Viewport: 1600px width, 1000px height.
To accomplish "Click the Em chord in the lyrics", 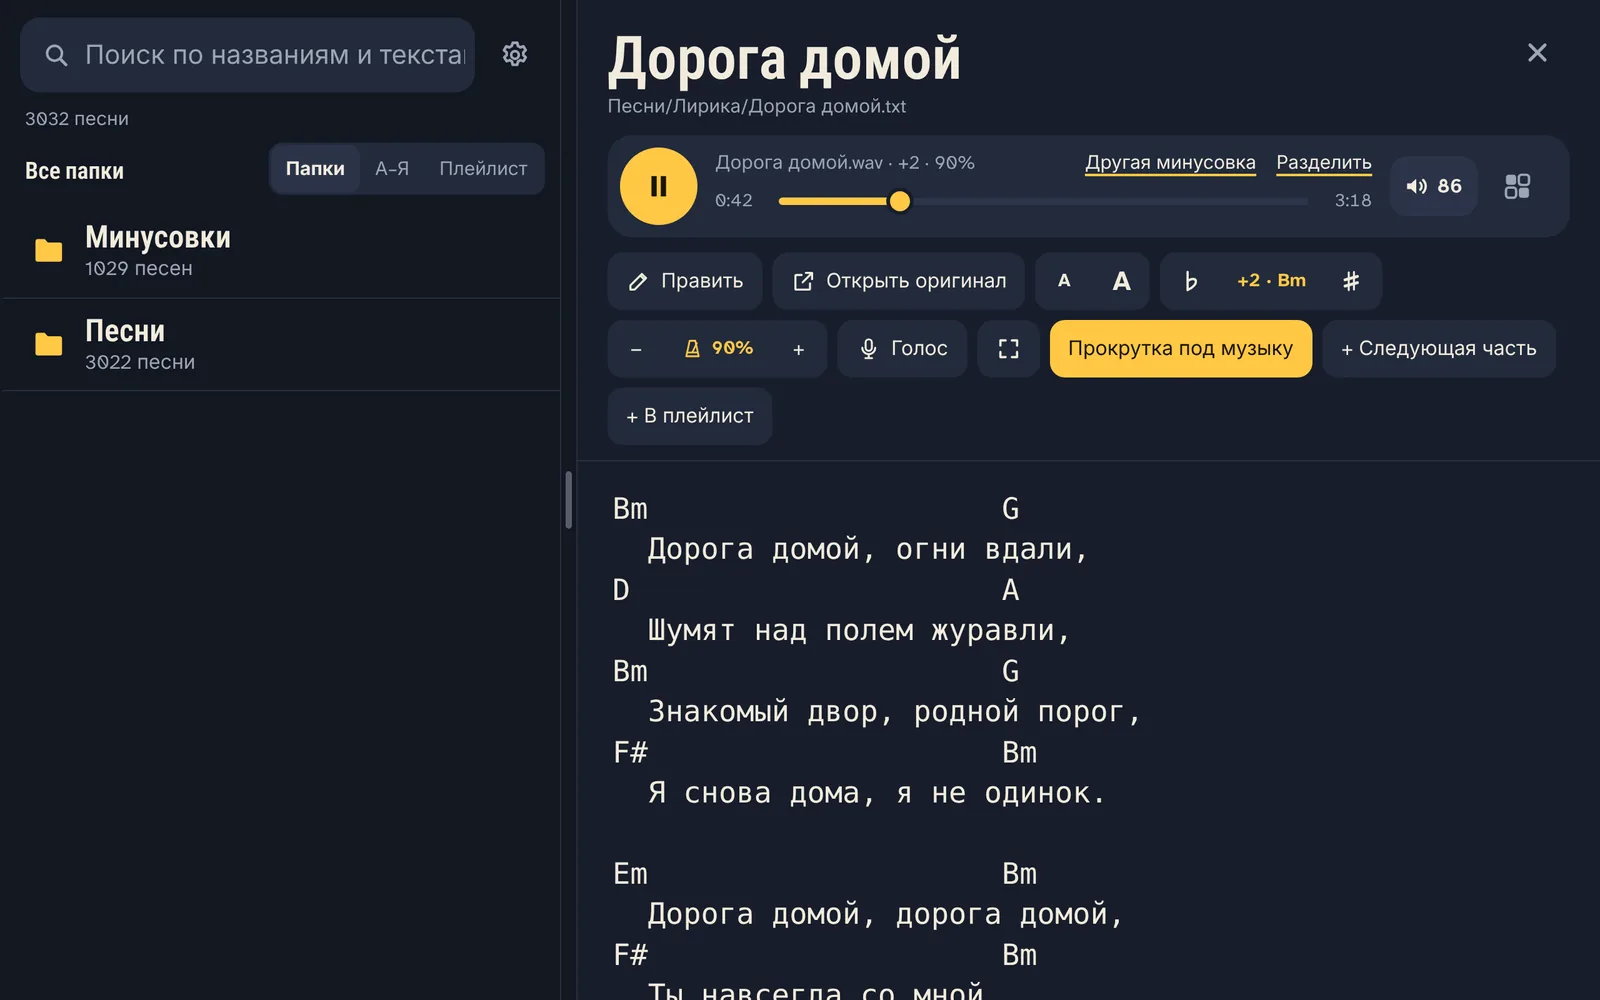I will [630, 874].
